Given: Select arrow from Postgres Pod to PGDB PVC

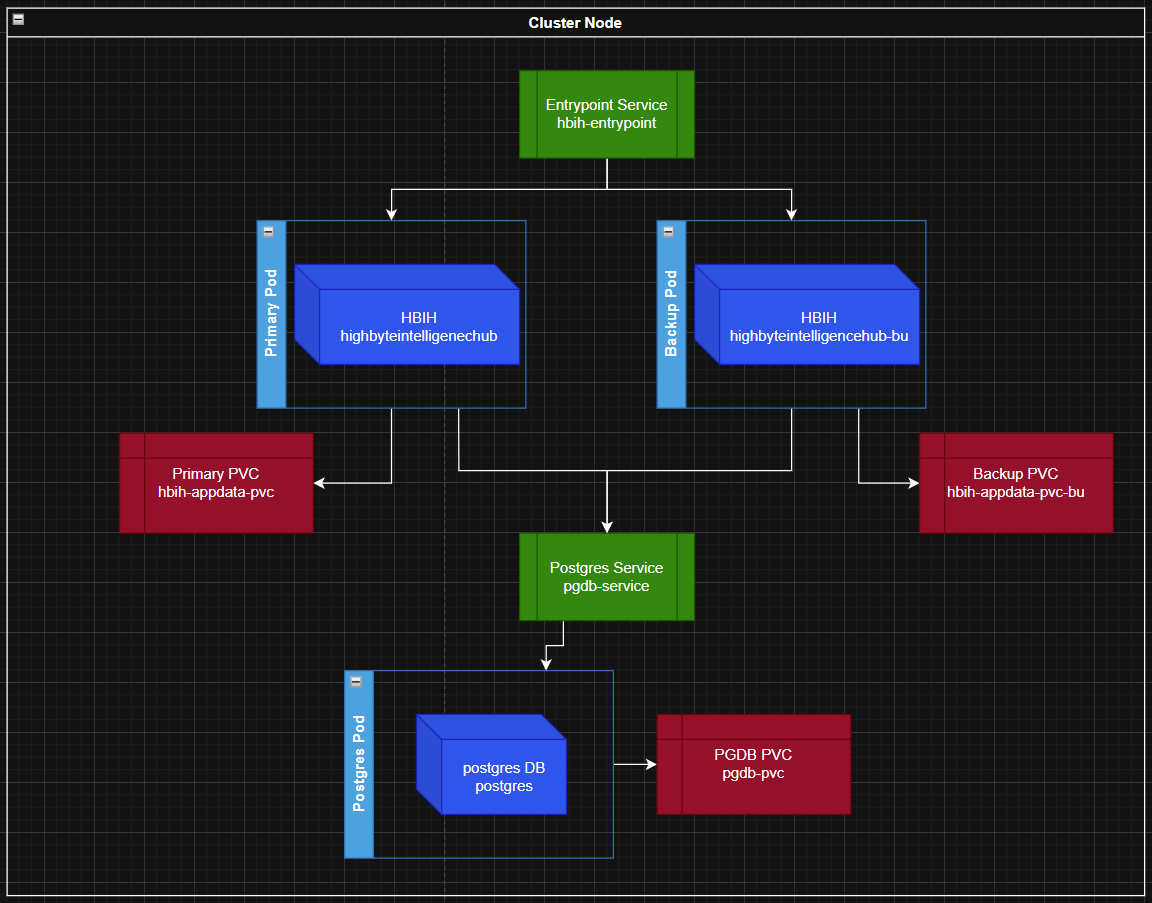Looking at the screenshot, I should (633, 764).
